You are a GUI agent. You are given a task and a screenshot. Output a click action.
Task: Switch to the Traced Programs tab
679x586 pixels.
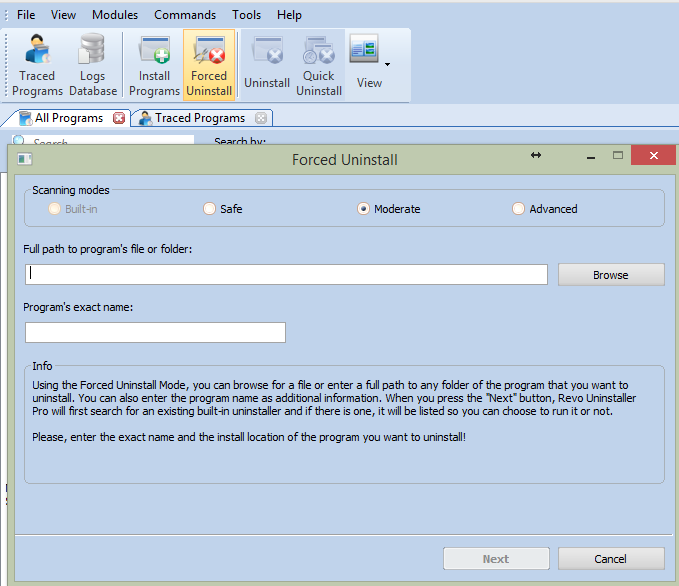tap(199, 118)
